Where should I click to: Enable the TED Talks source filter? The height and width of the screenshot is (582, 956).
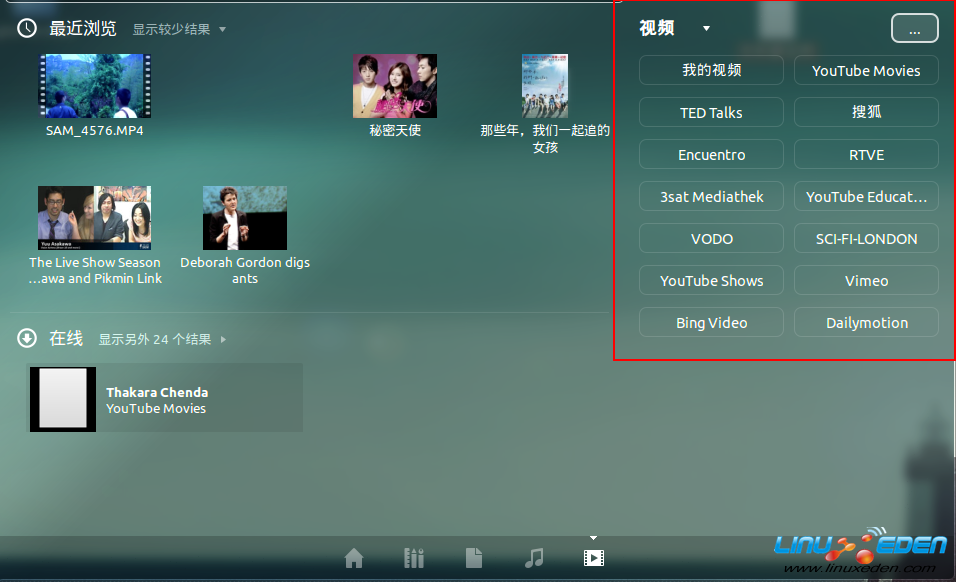coord(711,113)
